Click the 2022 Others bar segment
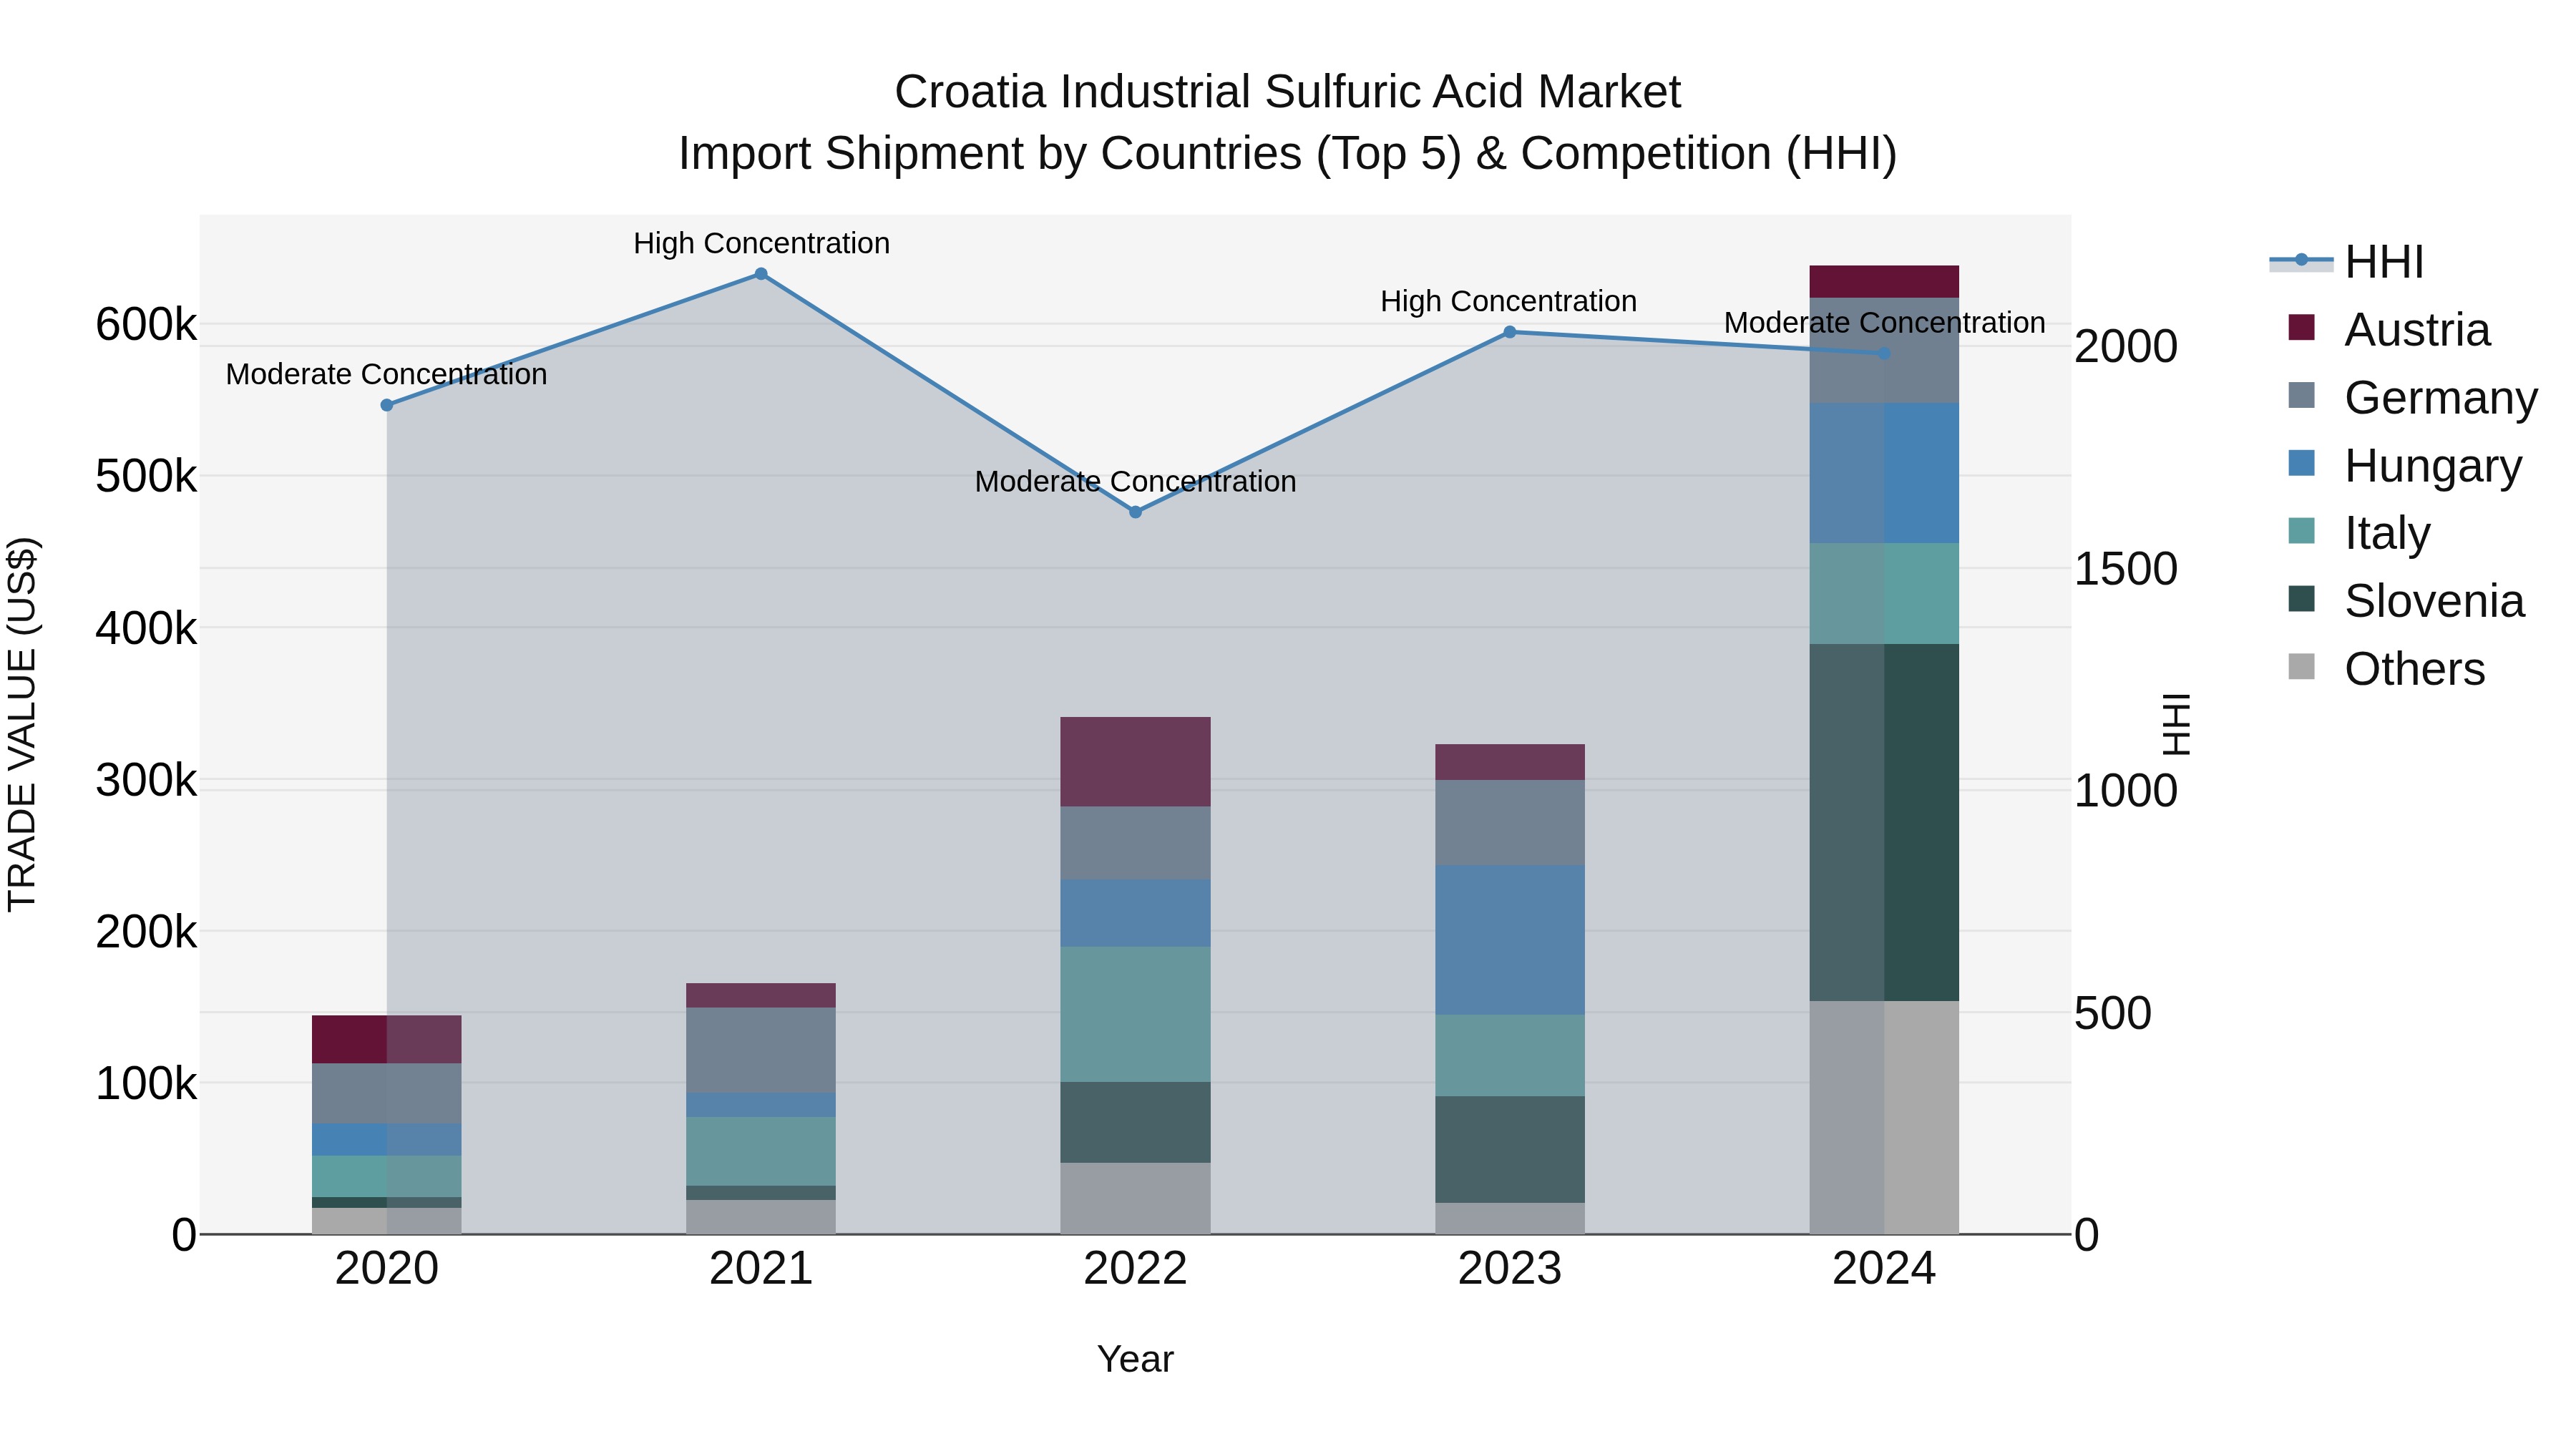 tap(1135, 1198)
